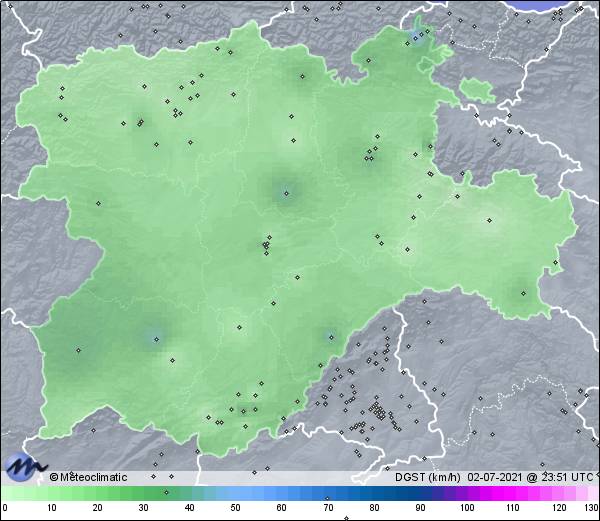Click scale value 20 on the legend
Screen dimensions: 600x521
(98, 508)
